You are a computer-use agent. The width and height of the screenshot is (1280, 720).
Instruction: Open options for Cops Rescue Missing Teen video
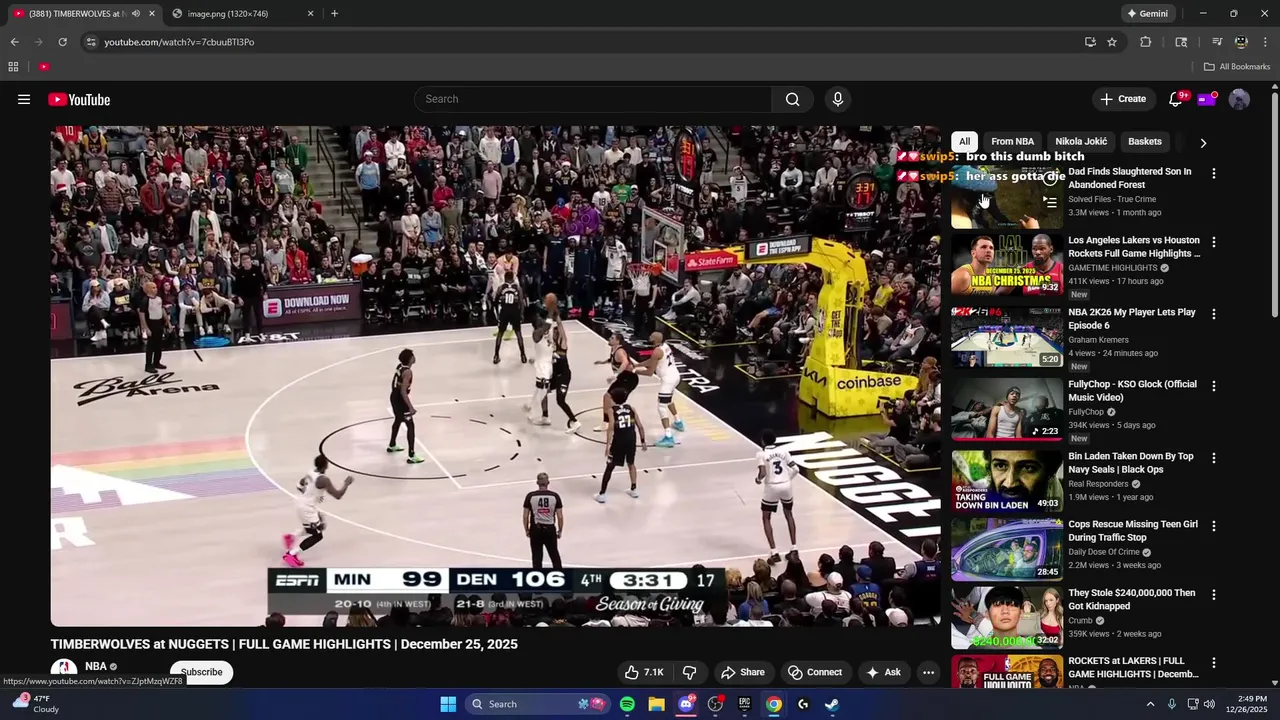tap(1214, 526)
